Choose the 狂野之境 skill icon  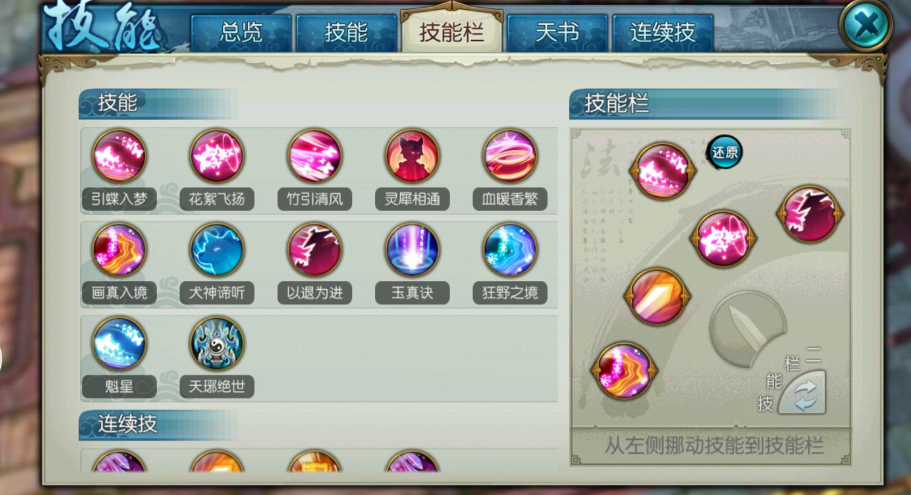pos(510,250)
